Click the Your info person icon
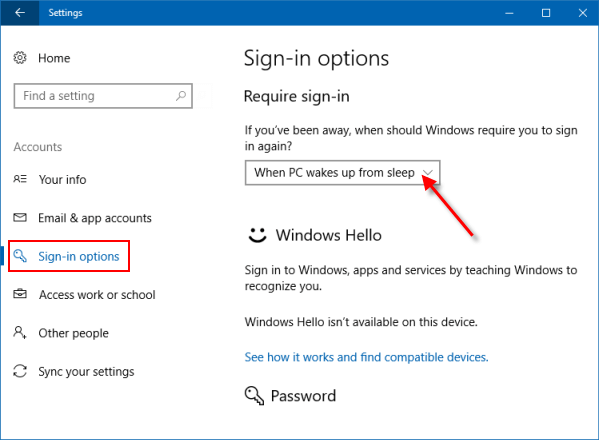The height and width of the screenshot is (440, 599). (20, 179)
